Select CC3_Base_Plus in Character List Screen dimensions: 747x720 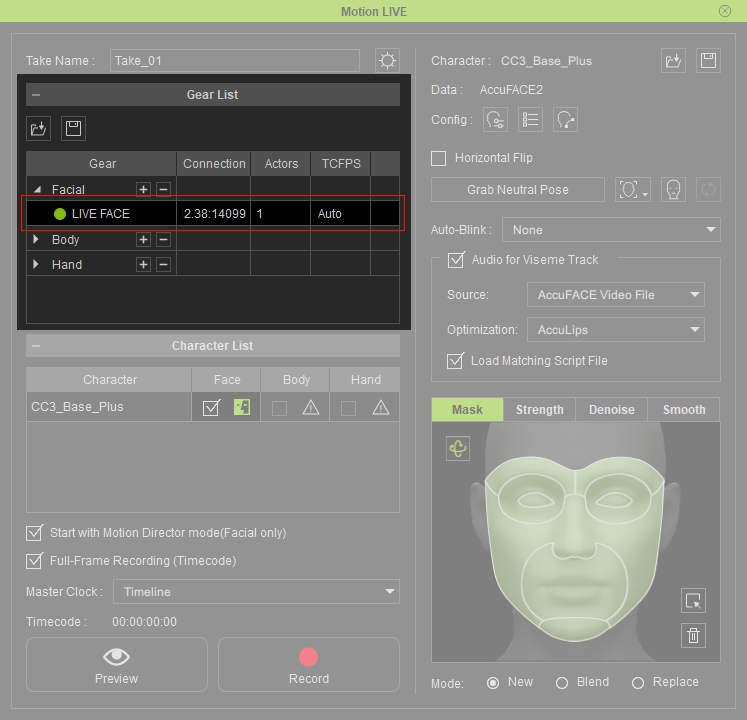point(109,407)
